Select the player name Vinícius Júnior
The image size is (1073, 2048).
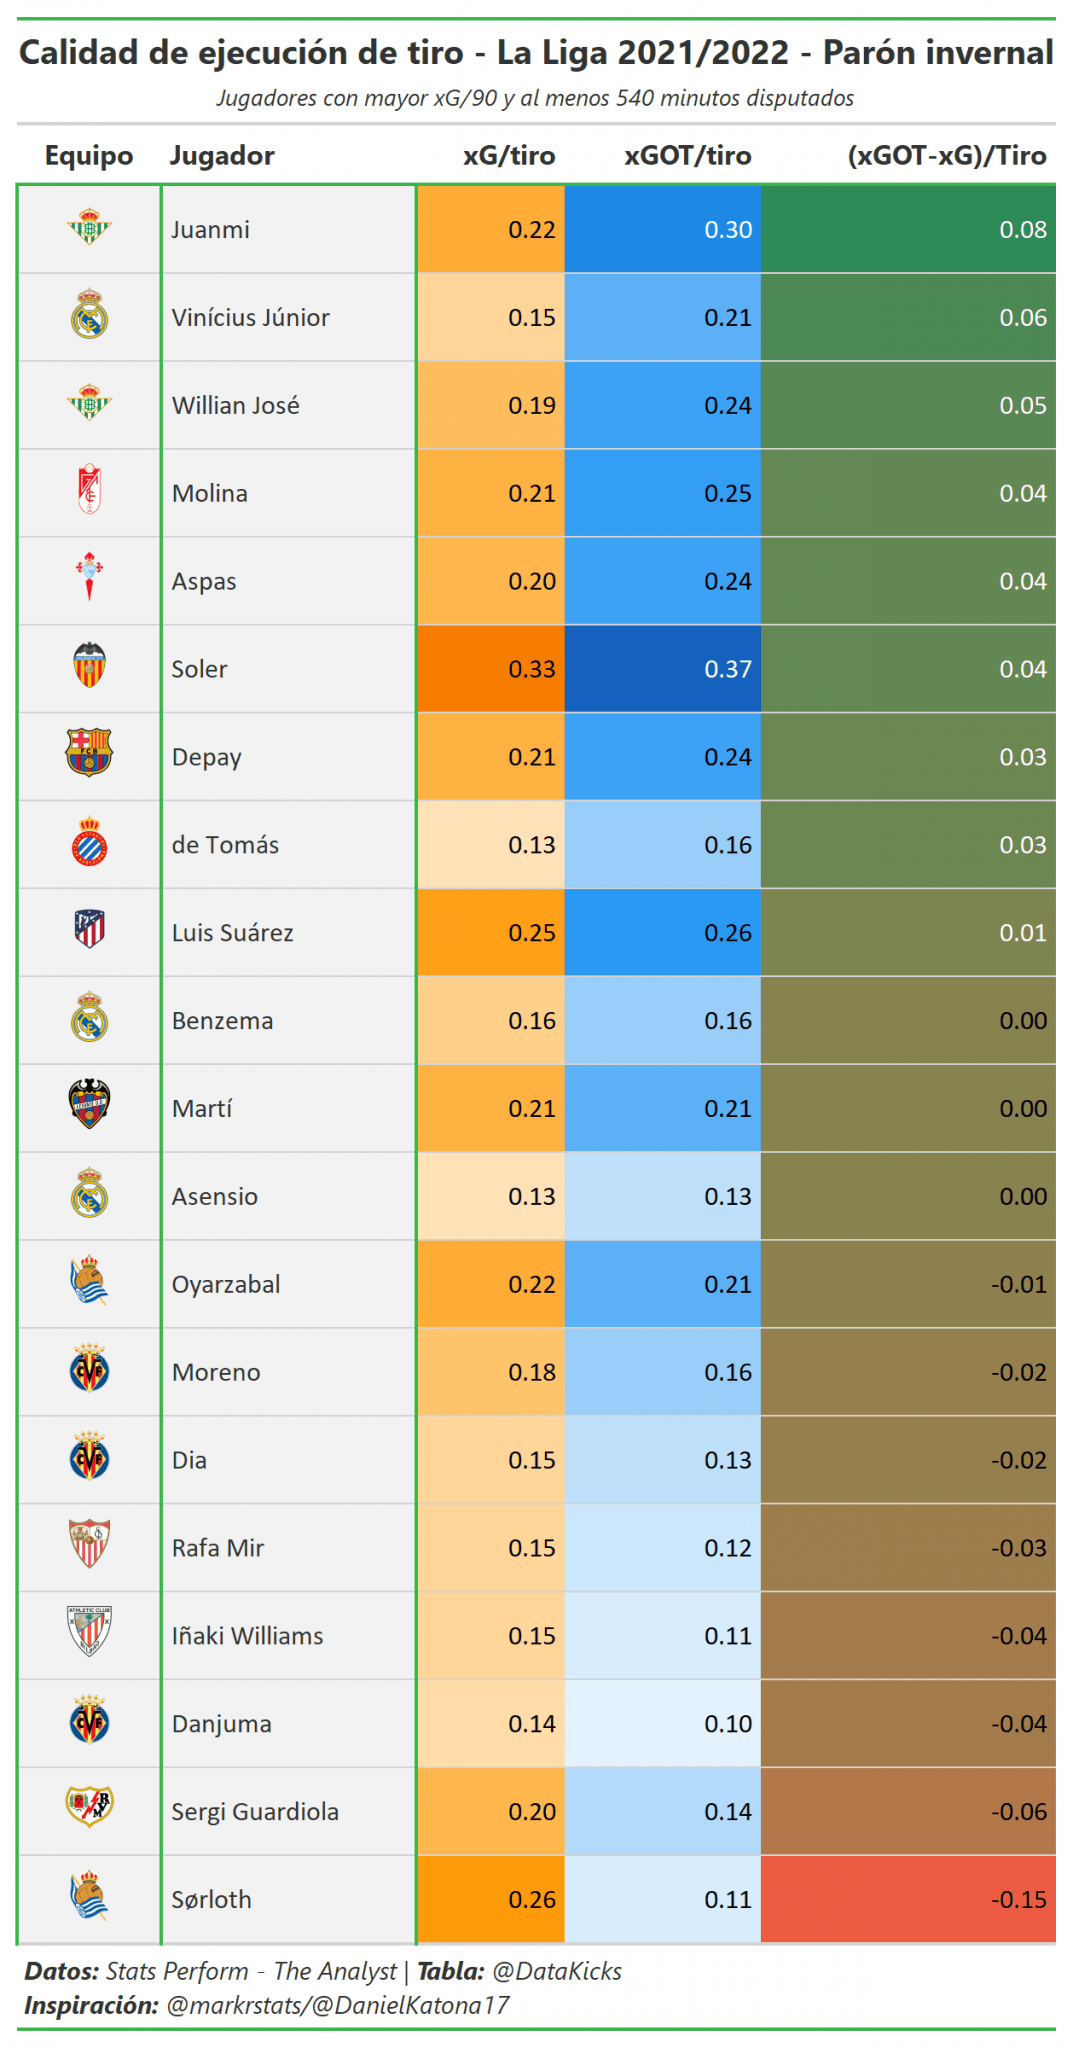pyautogui.click(x=251, y=318)
